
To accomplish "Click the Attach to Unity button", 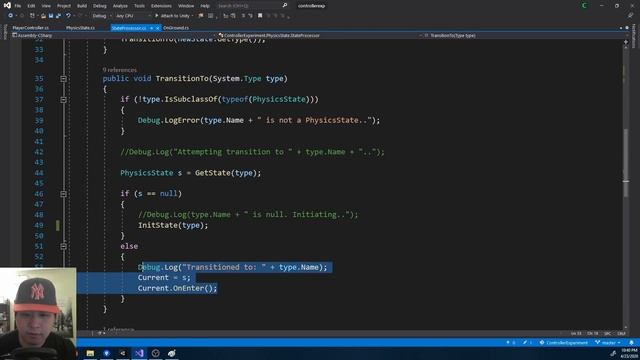I will point(173,16).
